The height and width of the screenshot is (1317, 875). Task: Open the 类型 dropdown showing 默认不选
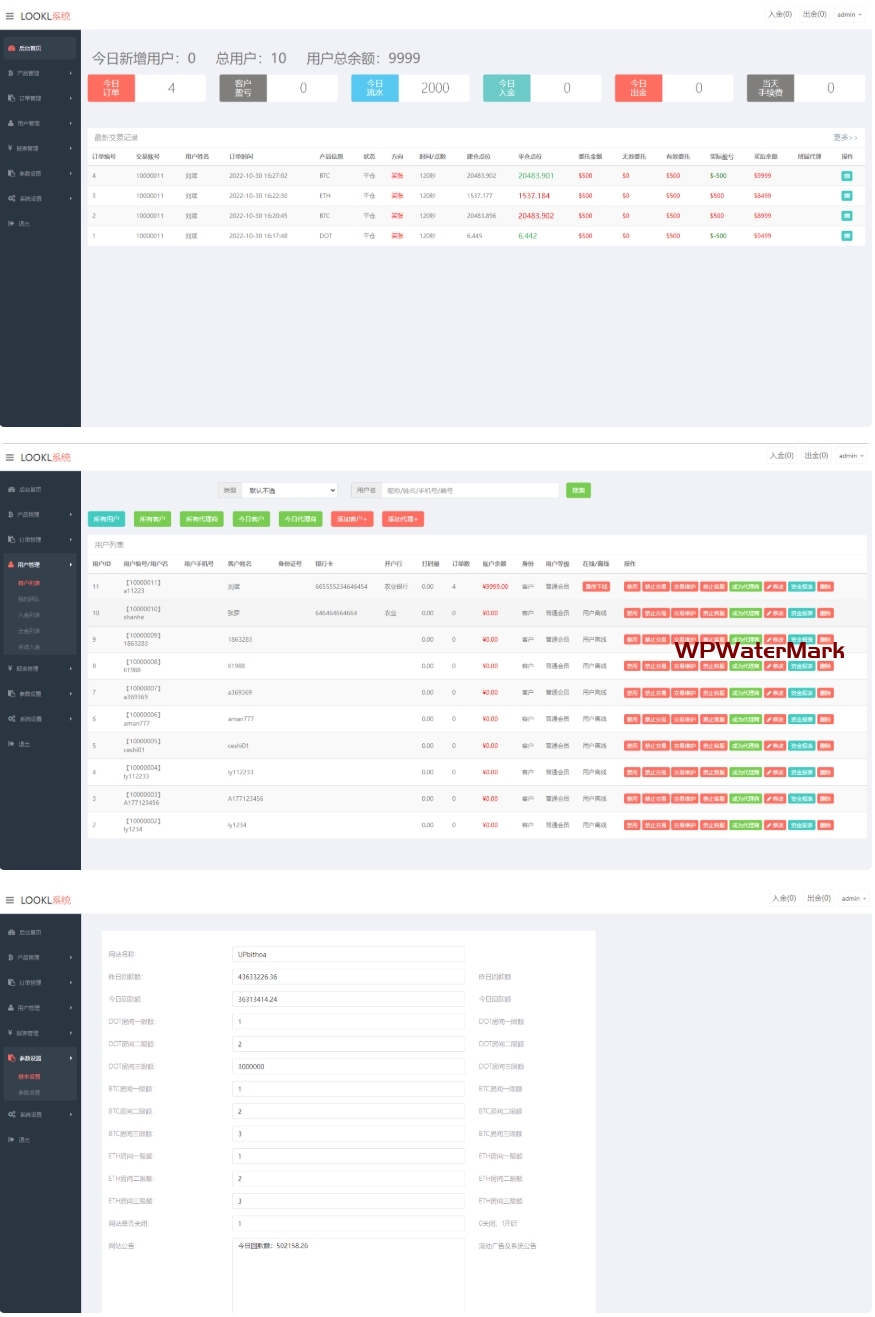[290, 491]
